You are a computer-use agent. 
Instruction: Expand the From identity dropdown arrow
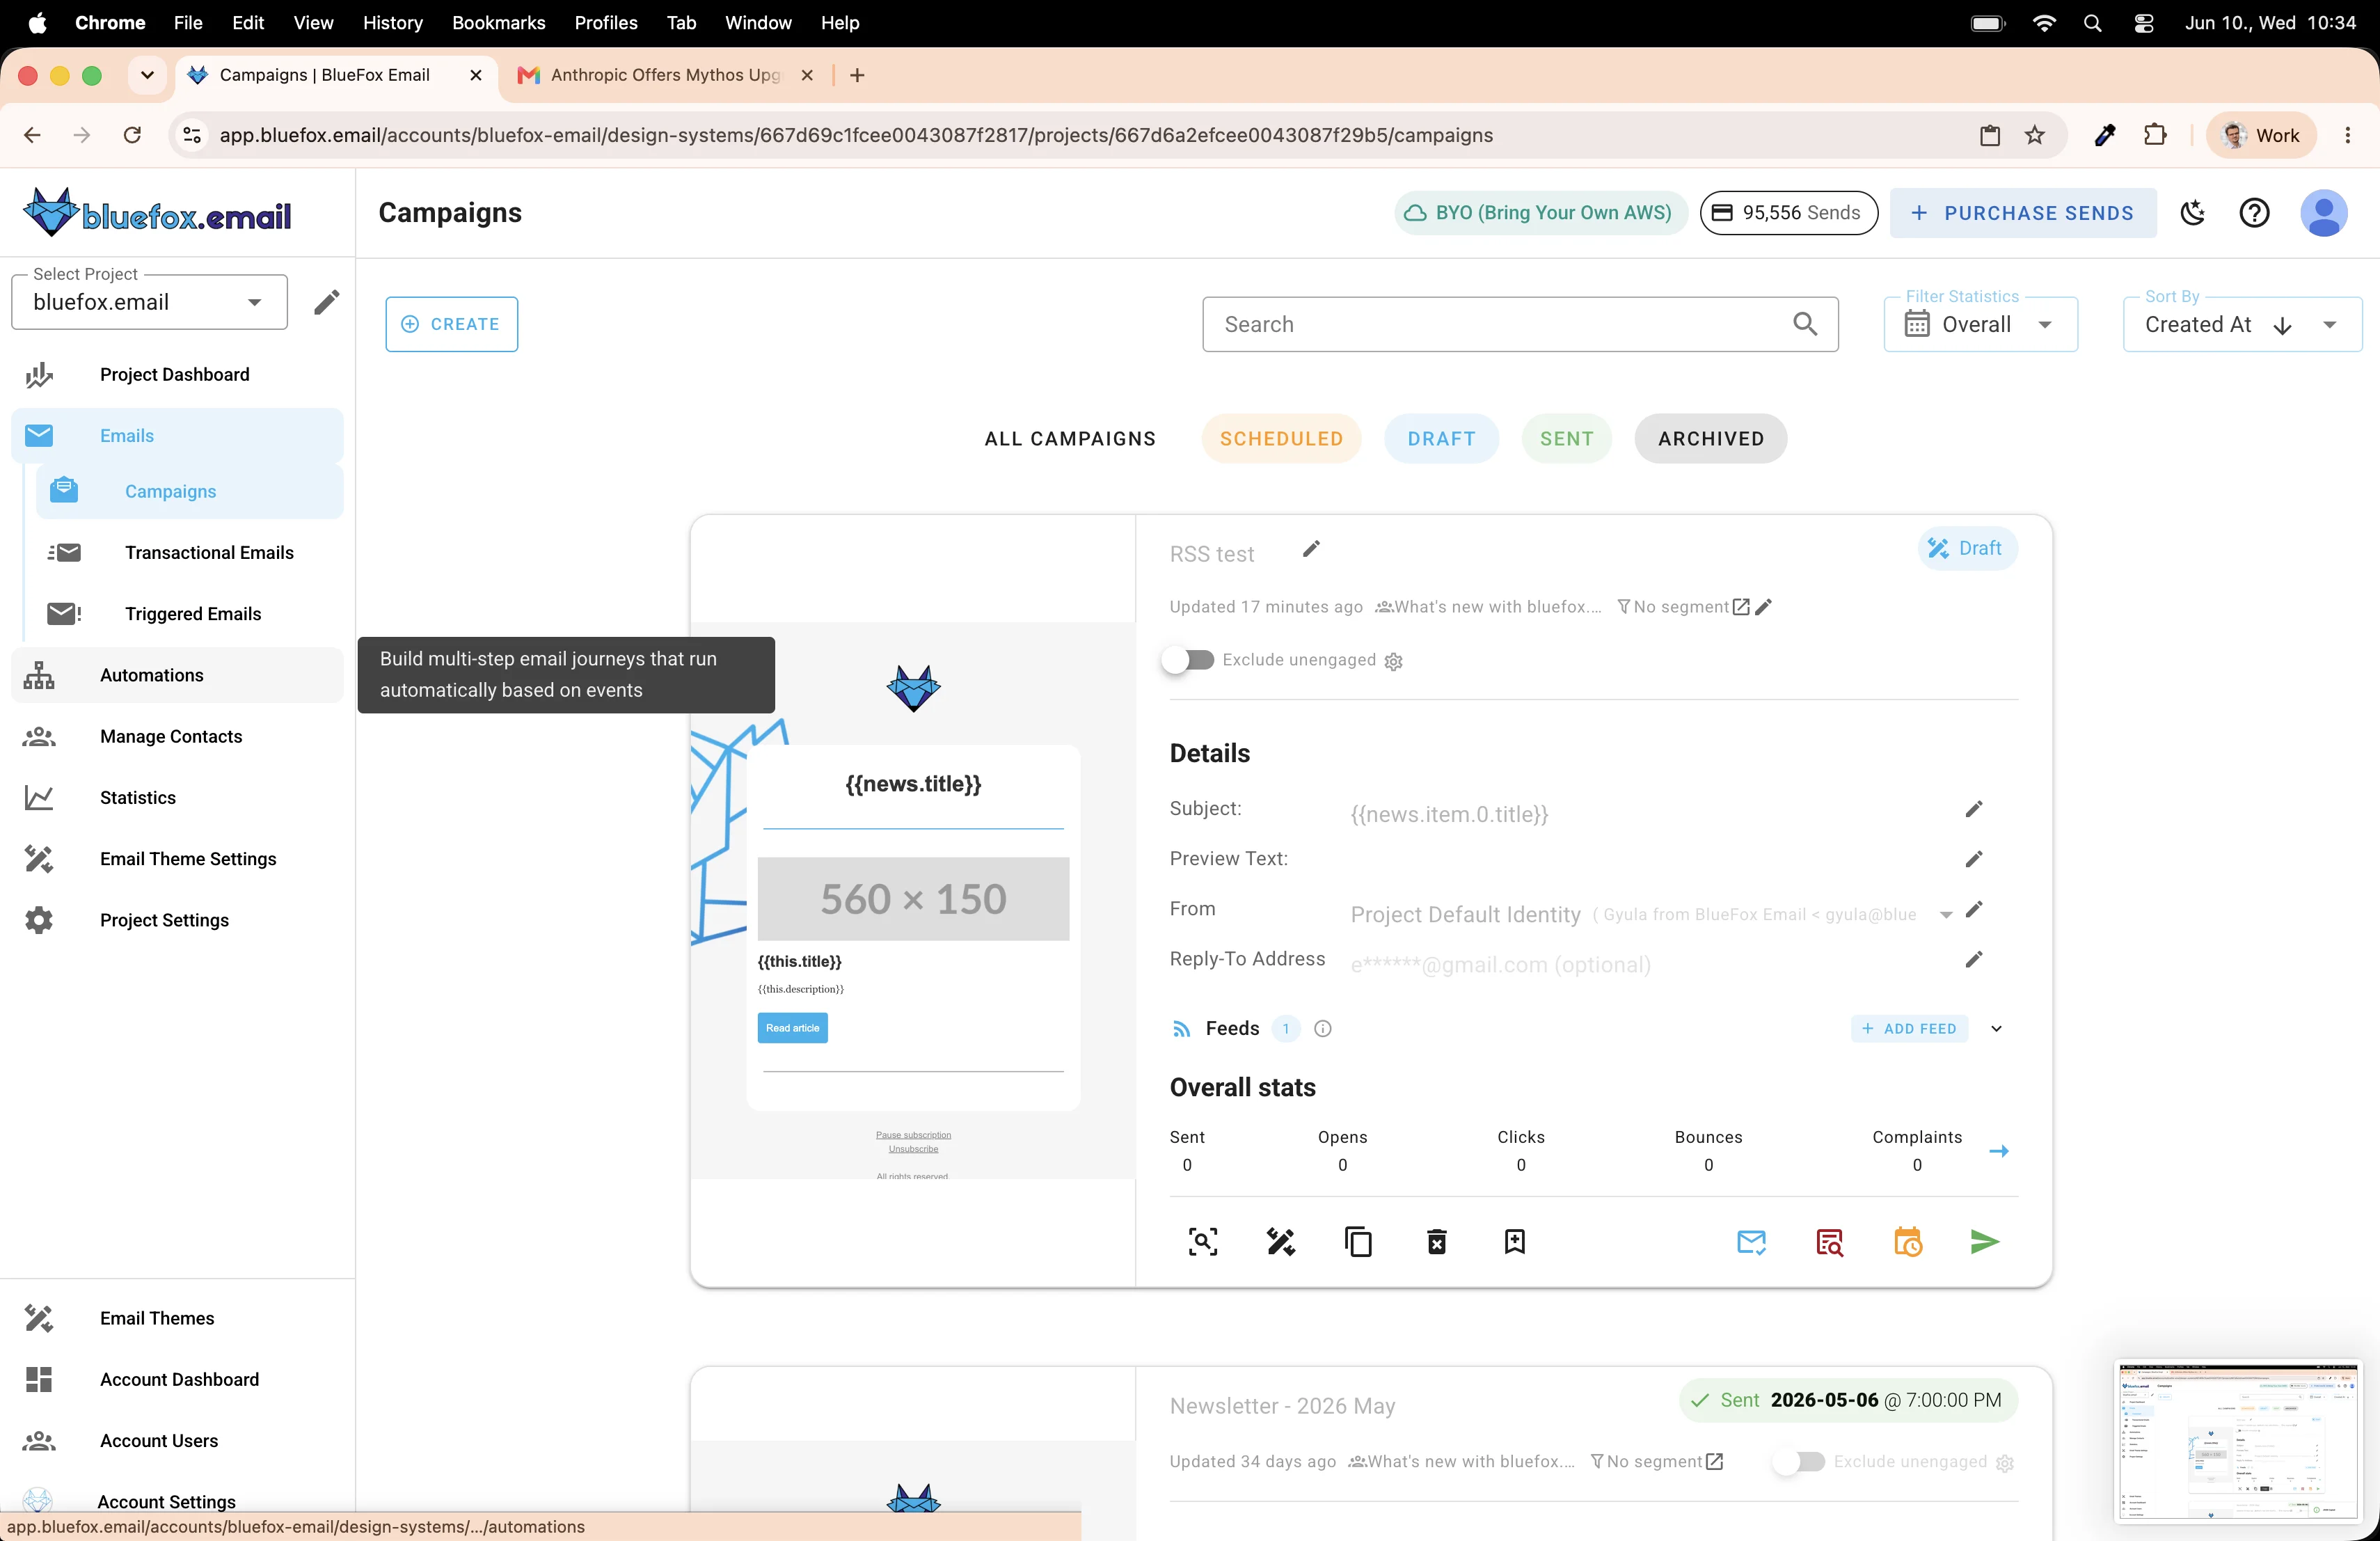coord(1945,915)
